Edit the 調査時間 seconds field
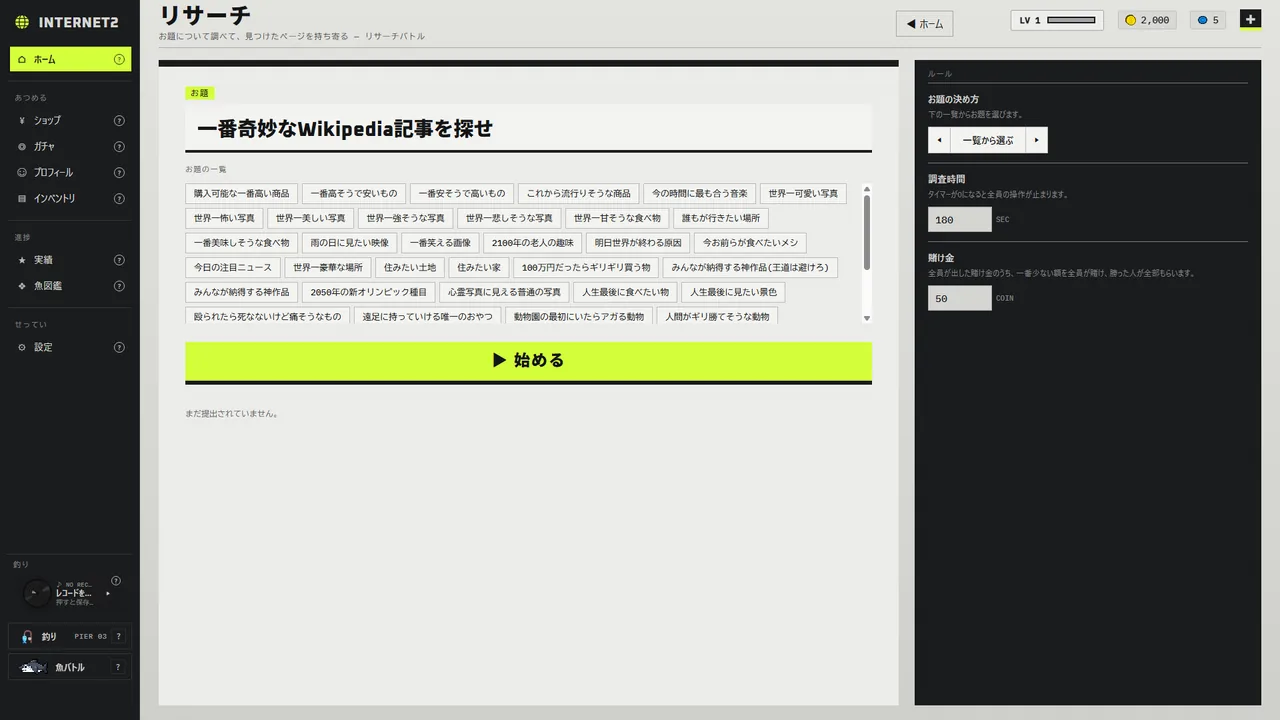The height and width of the screenshot is (720, 1280). [x=959, y=220]
